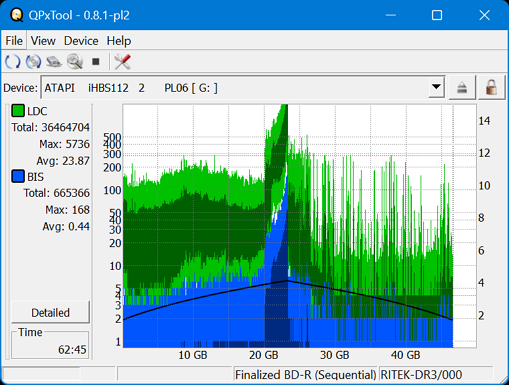Open preferences via wrench screwdriver icon
Viewport: 509px width, 385px height.
pyautogui.click(x=122, y=62)
